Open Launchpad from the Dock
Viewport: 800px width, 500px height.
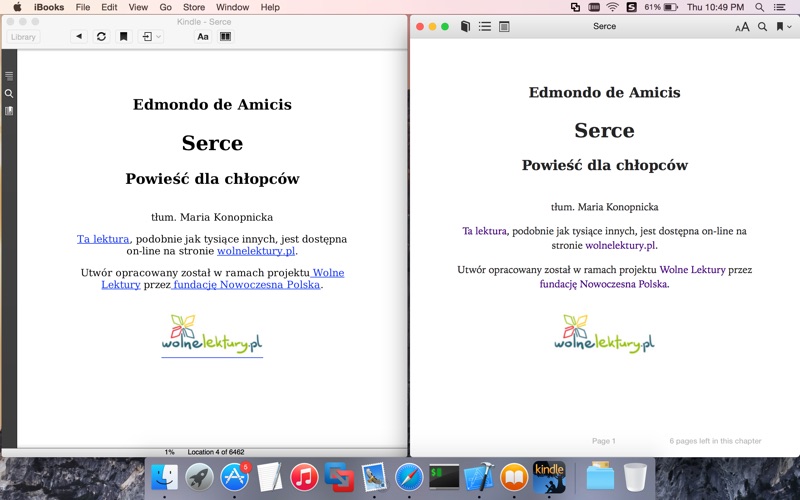pyautogui.click(x=199, y=478)
